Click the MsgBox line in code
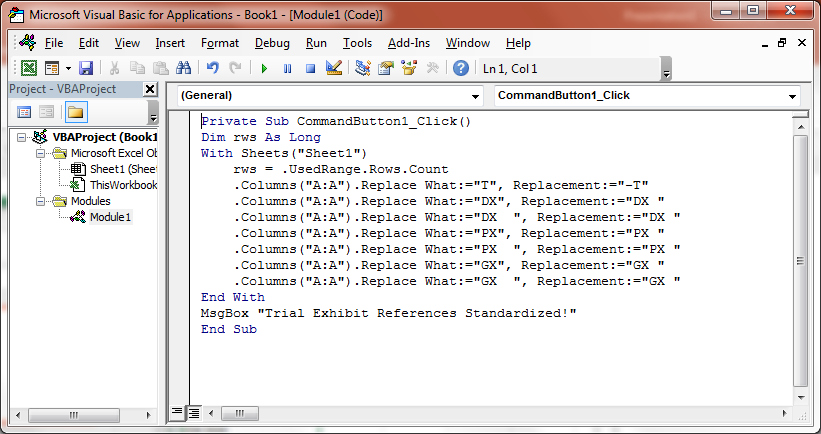Viewport: 821px width, 434px height. (x=389, y=313)
